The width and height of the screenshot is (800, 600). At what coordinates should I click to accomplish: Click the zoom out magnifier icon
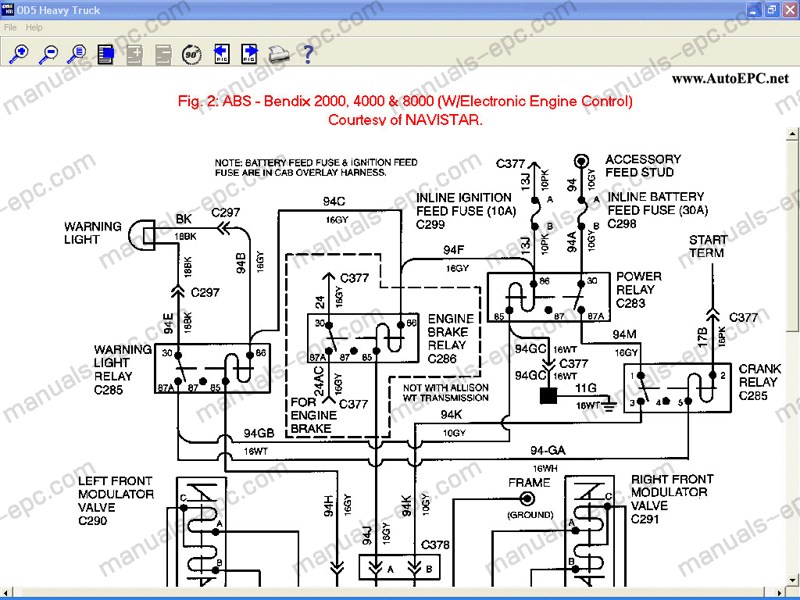[x=48, y=54]
